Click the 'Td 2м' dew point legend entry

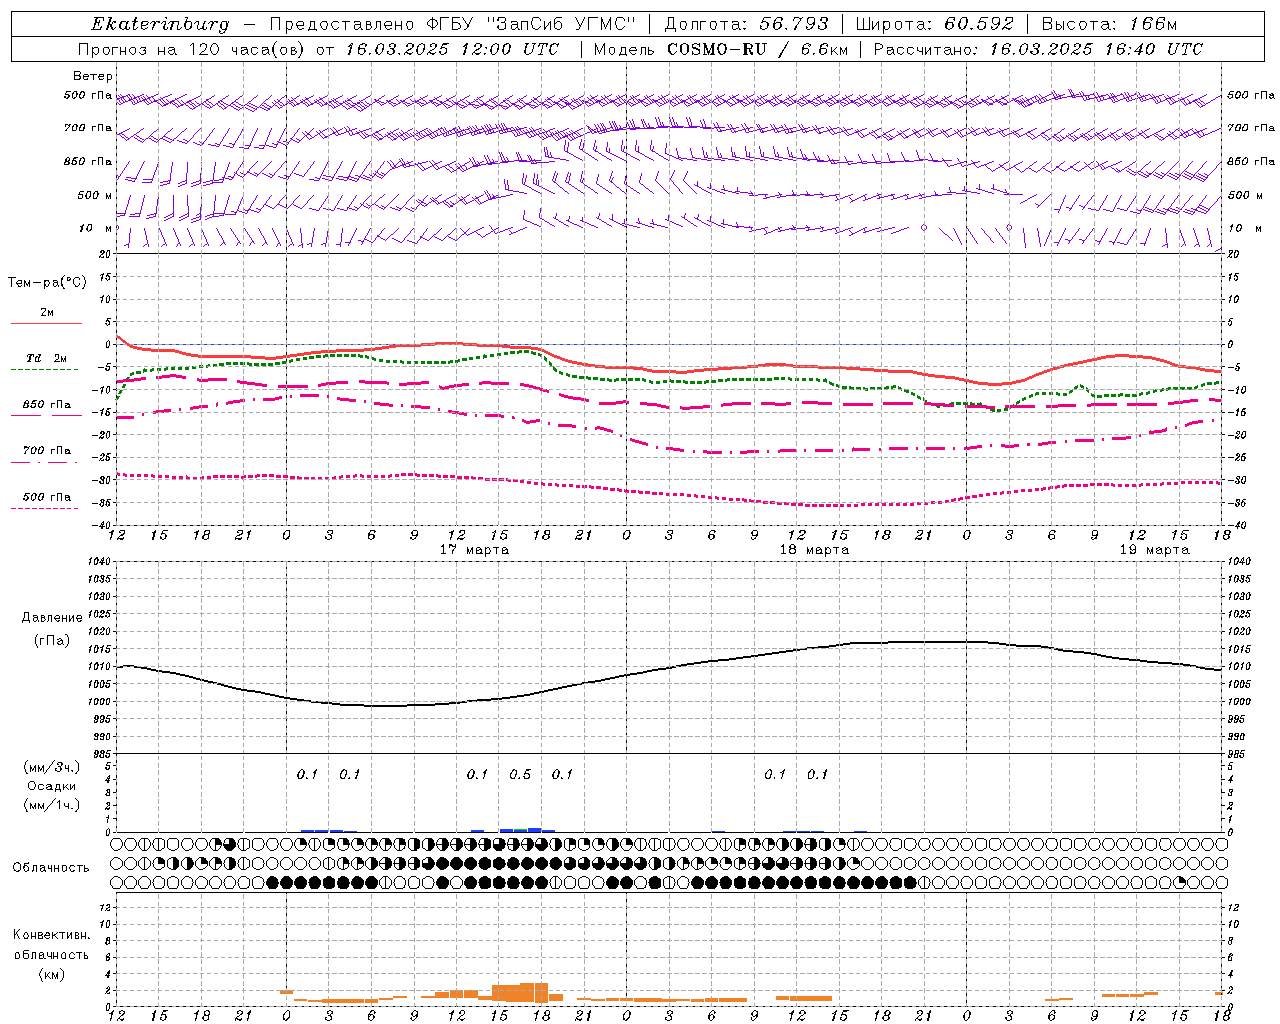[x=47, y=358]
